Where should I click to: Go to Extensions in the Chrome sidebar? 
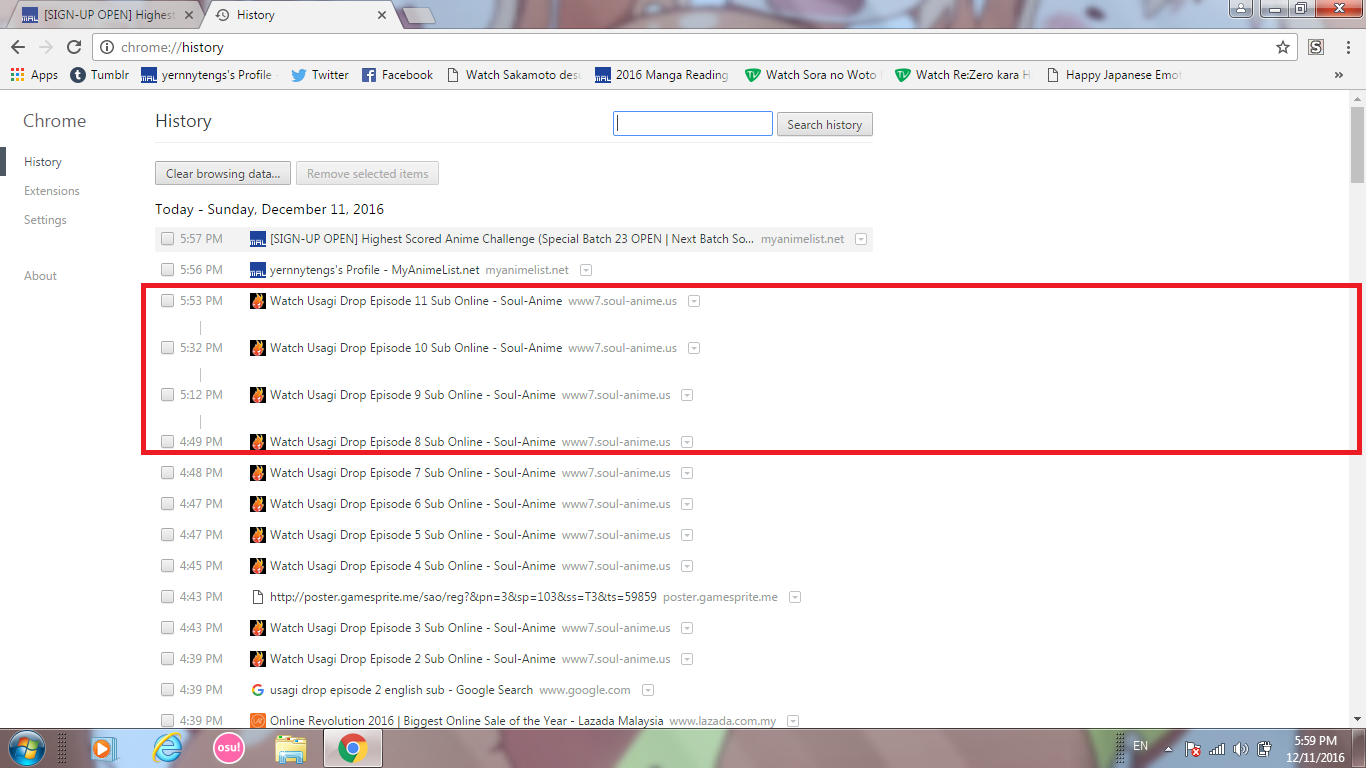[52, 191]
